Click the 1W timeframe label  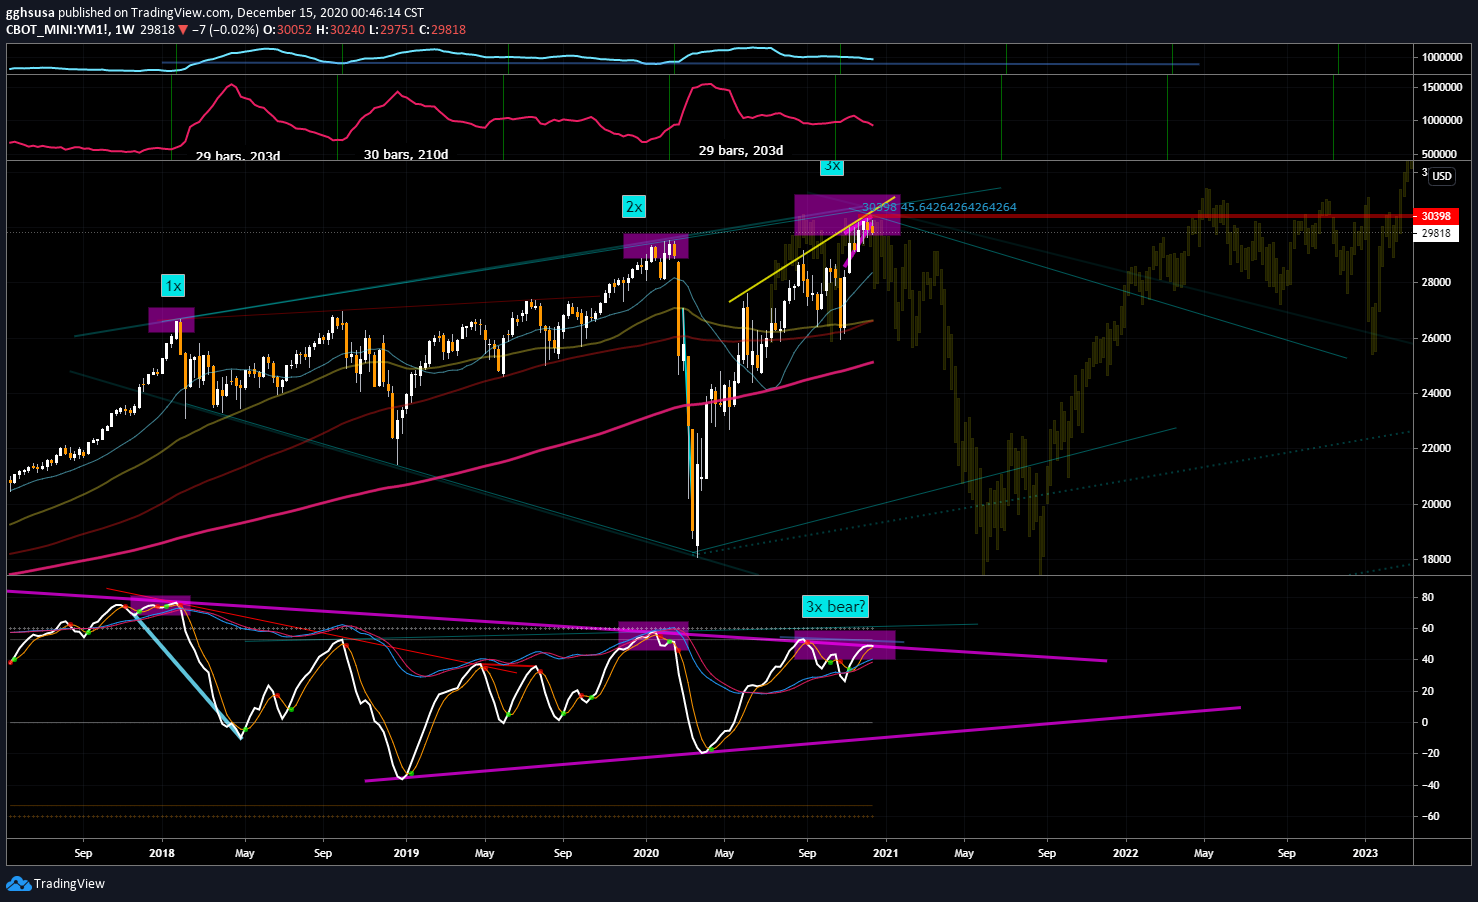point(124,29)
